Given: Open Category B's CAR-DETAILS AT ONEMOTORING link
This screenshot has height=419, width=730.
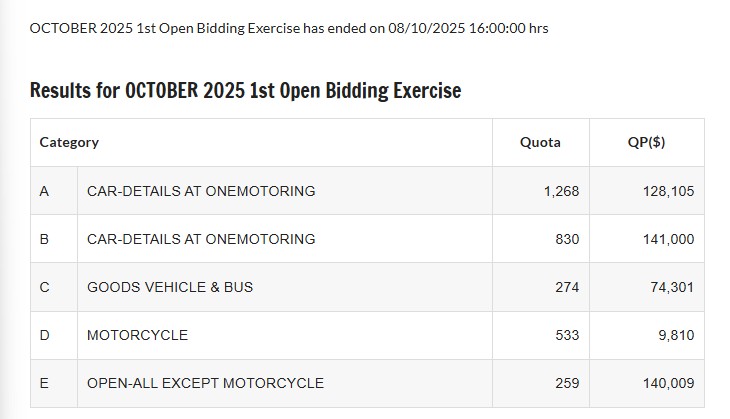Looking at the screenshot, I should (201, 239).
